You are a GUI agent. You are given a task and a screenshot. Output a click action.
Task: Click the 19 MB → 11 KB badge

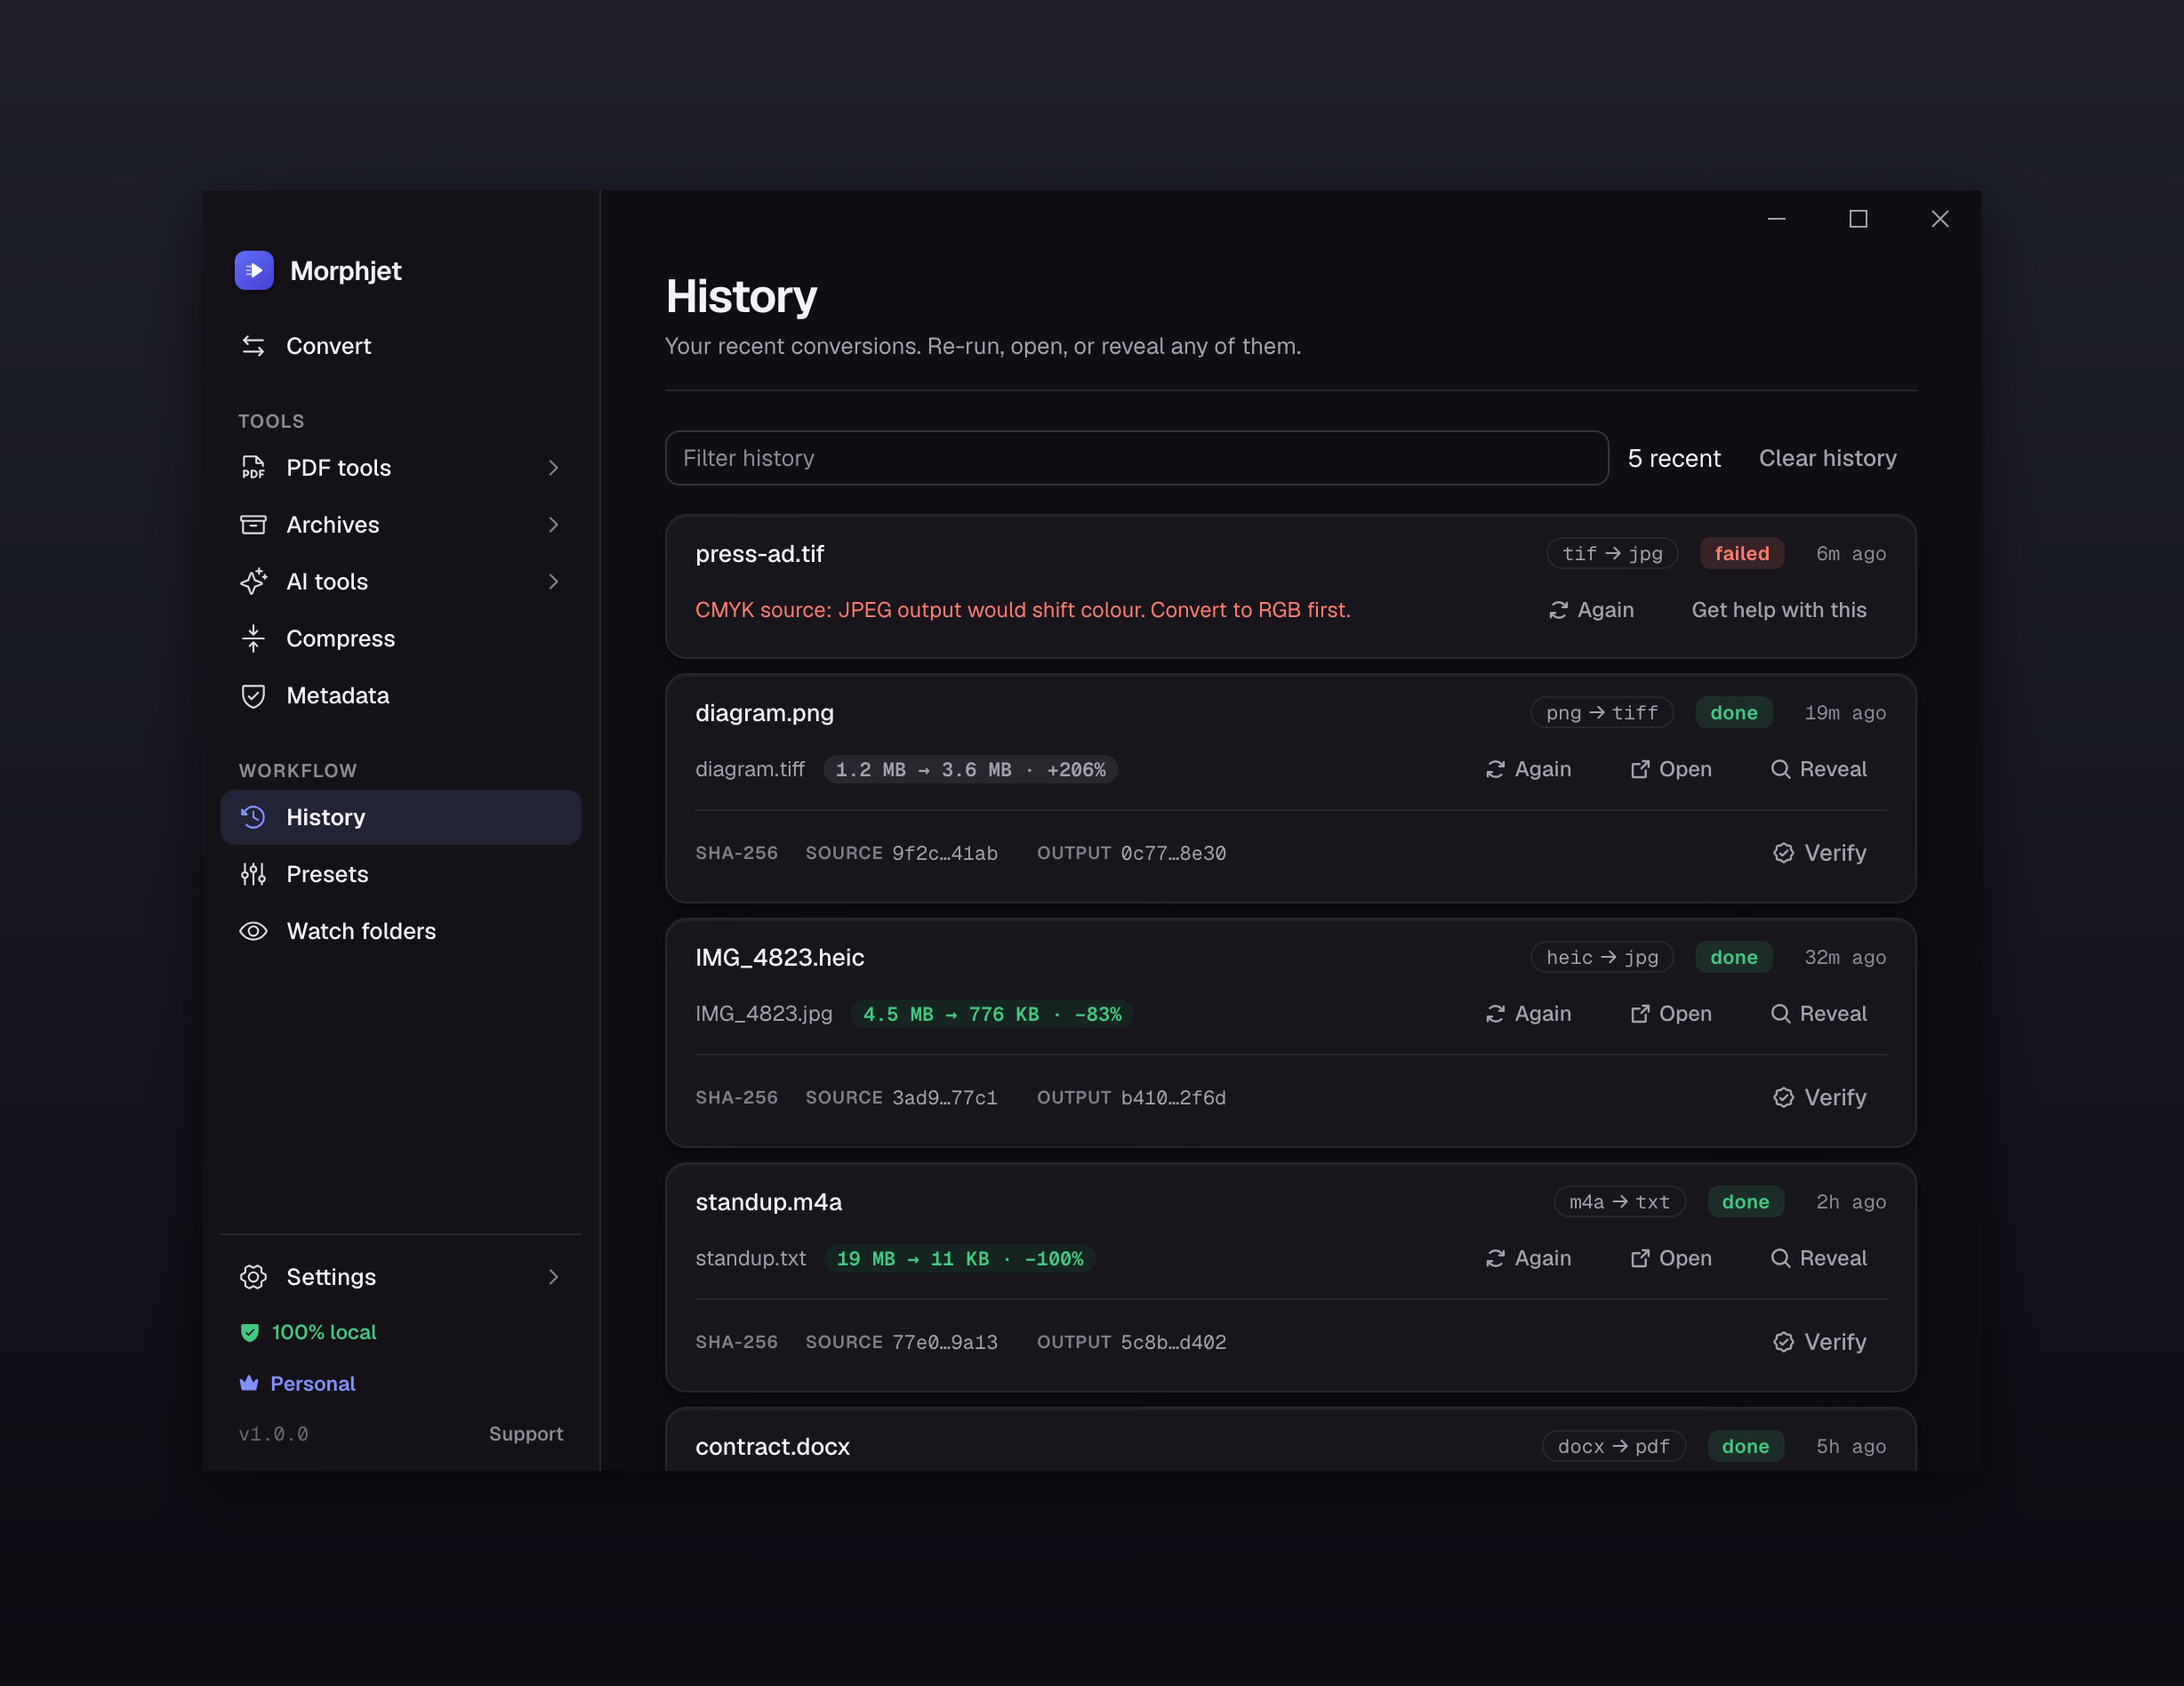959,1258
